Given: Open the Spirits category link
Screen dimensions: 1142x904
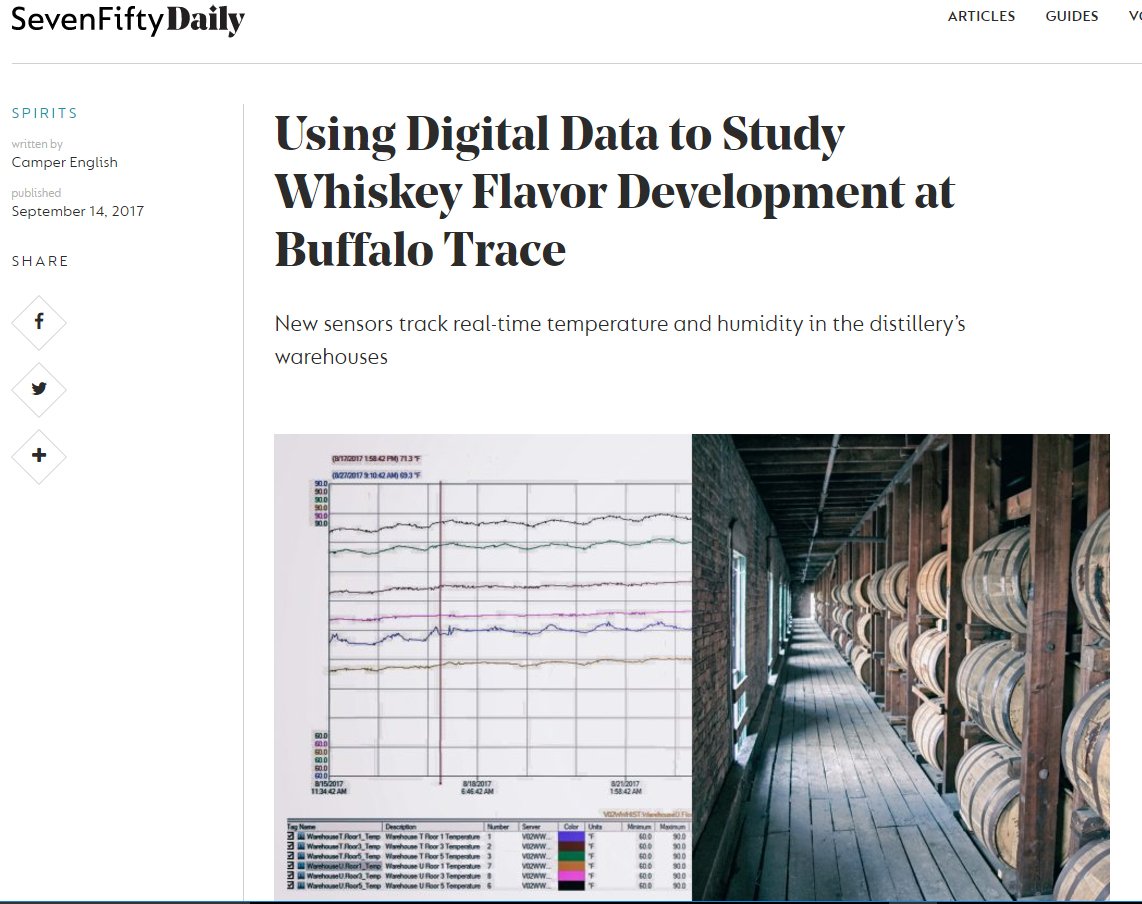Looking at the screenshot, I should (44, 113).
